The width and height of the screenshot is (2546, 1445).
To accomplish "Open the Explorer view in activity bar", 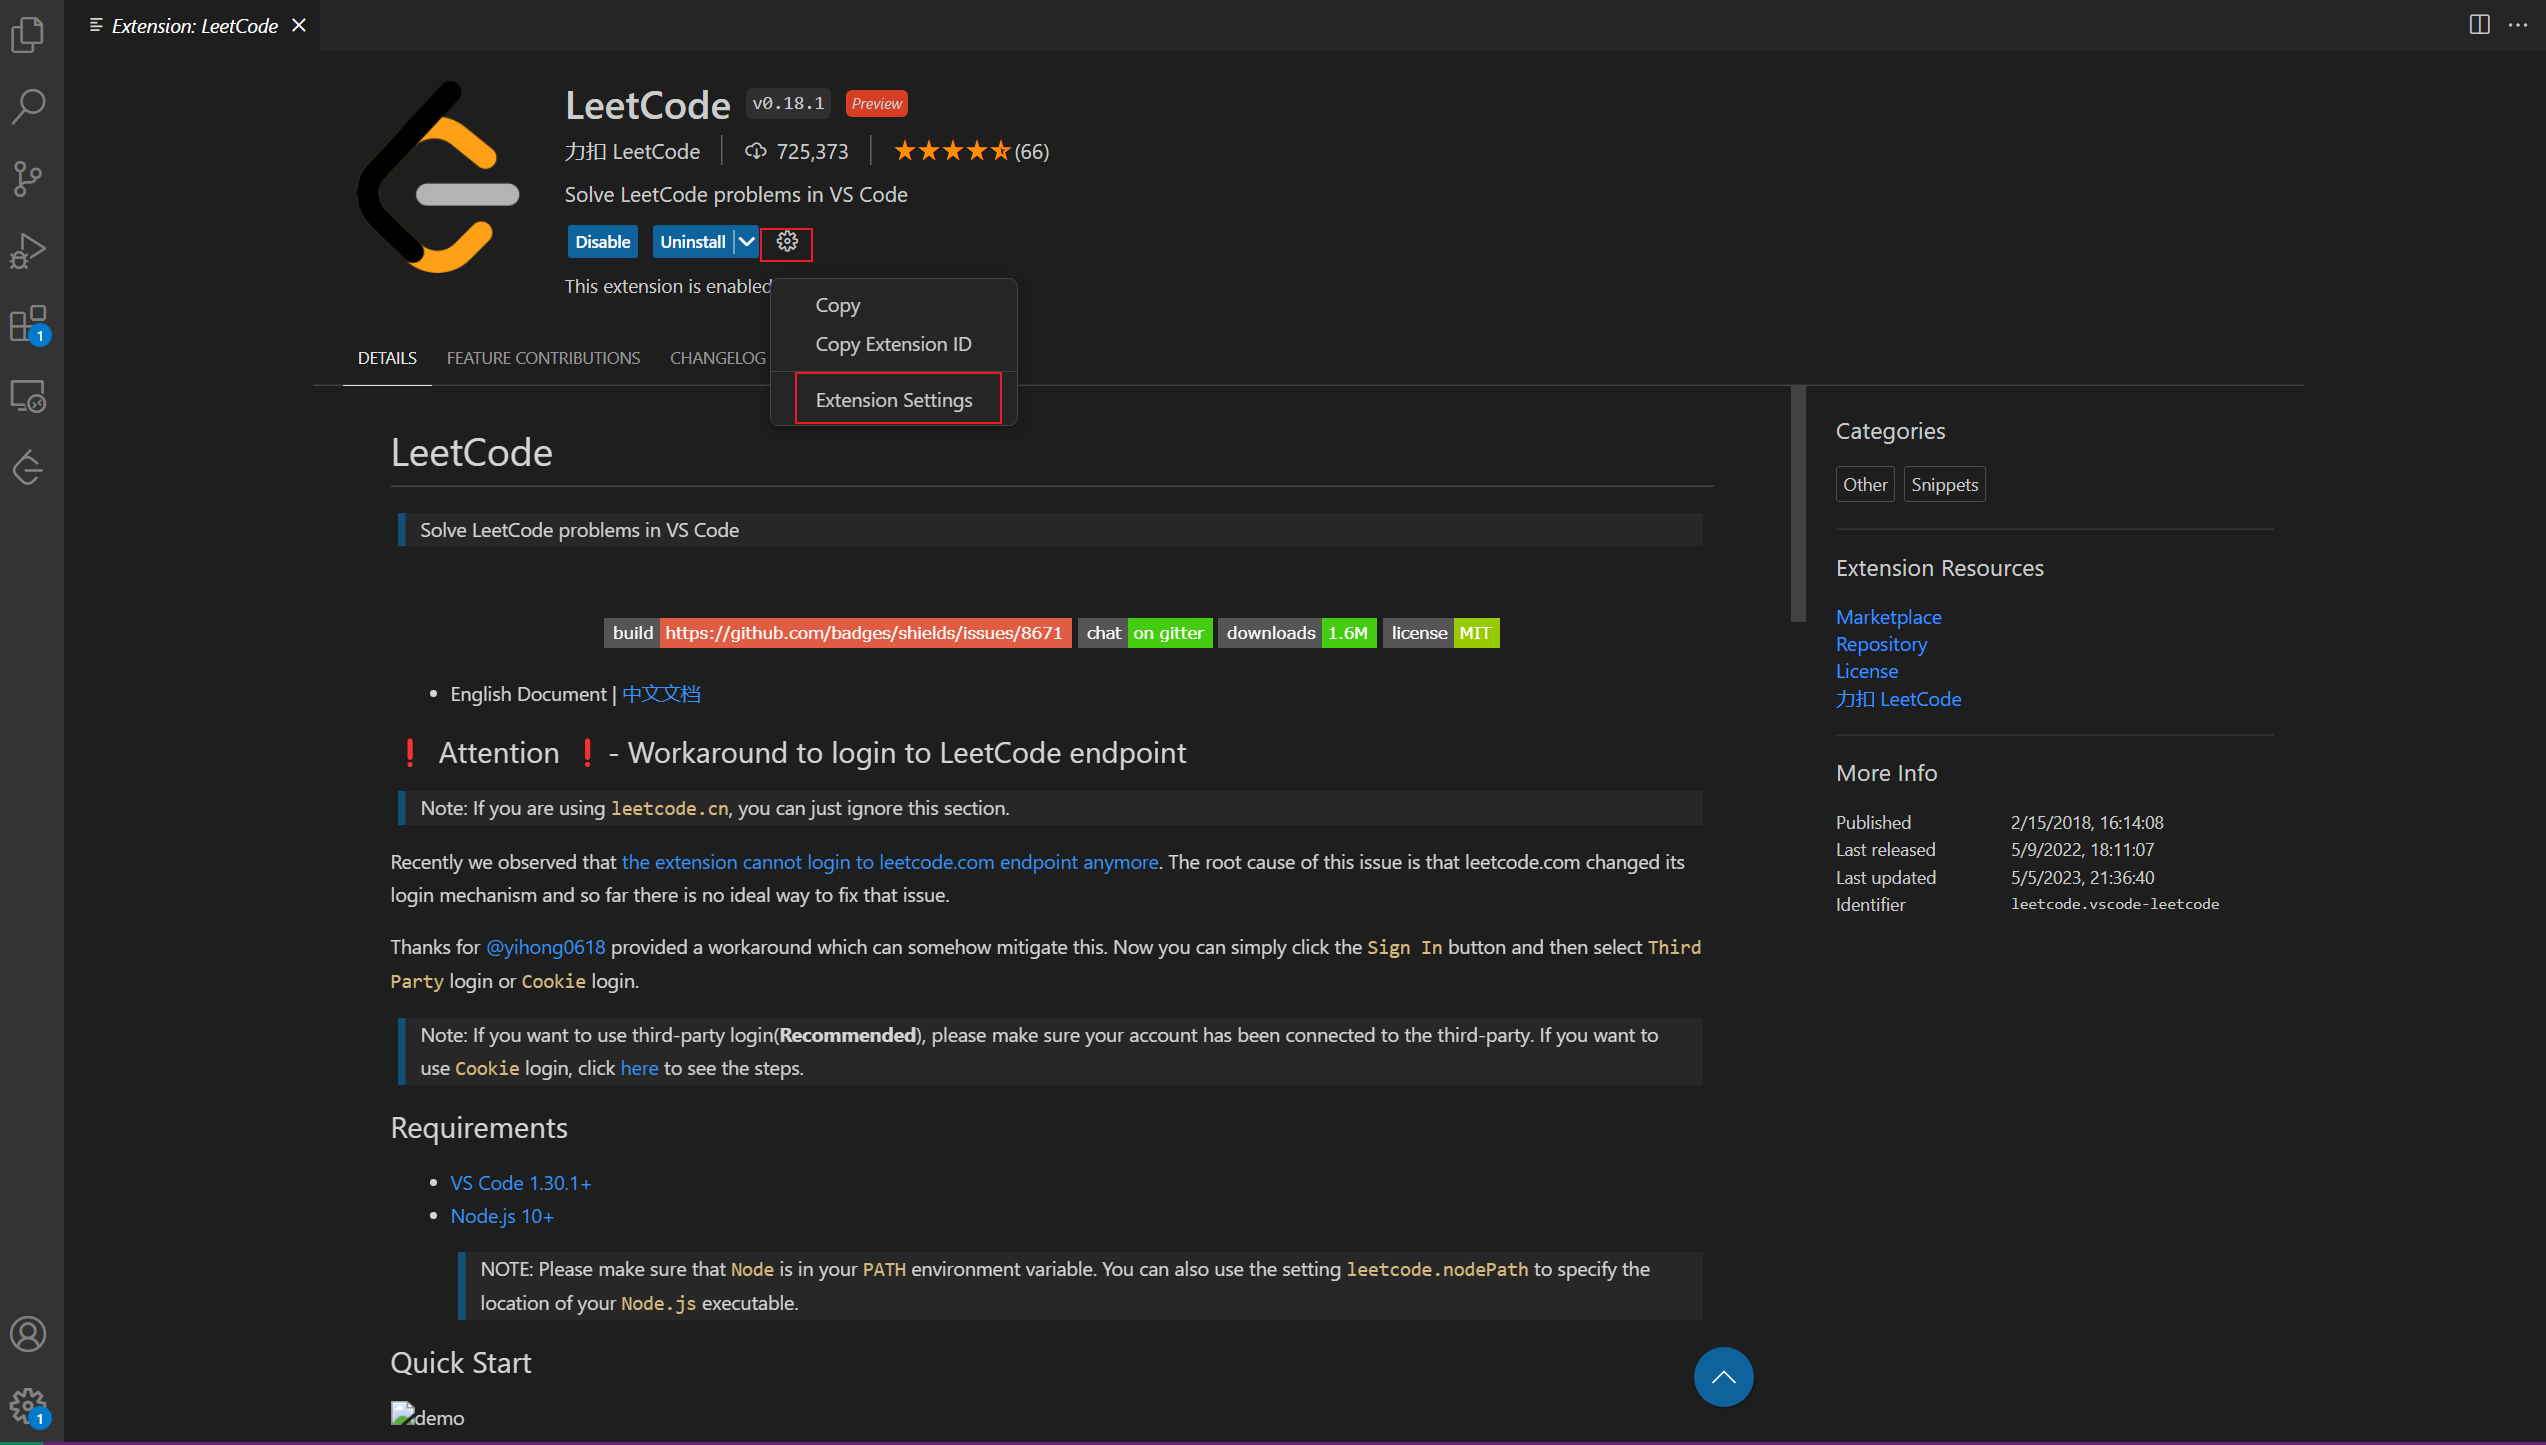I will click(28, 35).
